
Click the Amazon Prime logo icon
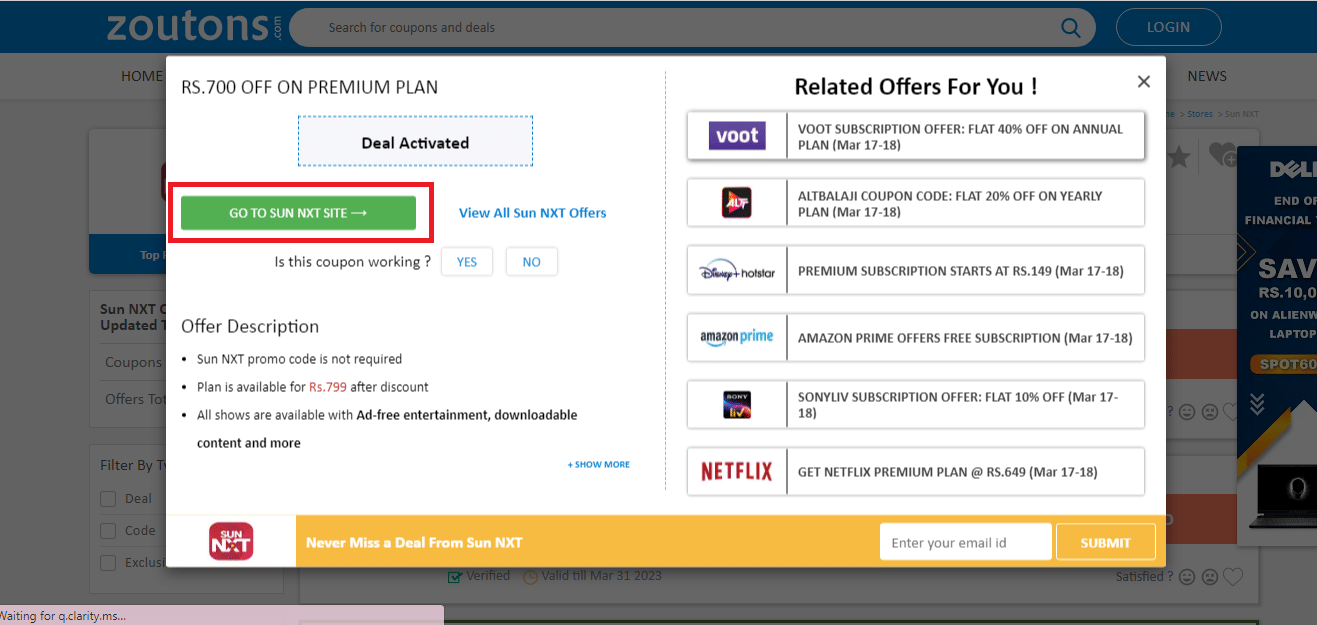point(737,337)
